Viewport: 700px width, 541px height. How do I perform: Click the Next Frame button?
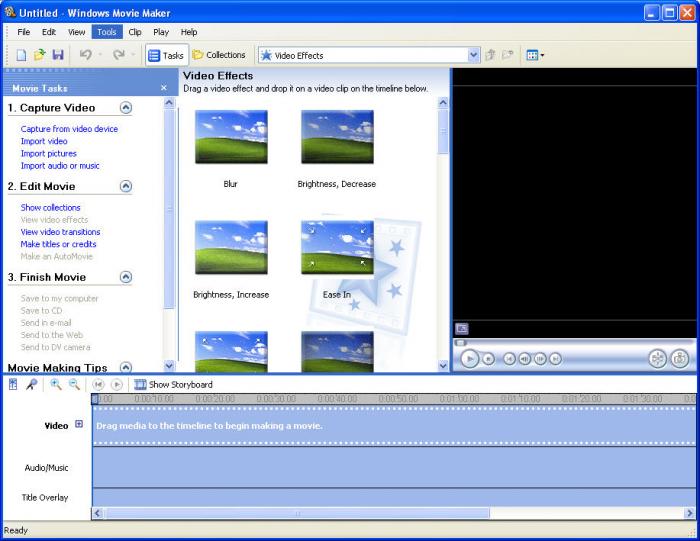(540, 359)
